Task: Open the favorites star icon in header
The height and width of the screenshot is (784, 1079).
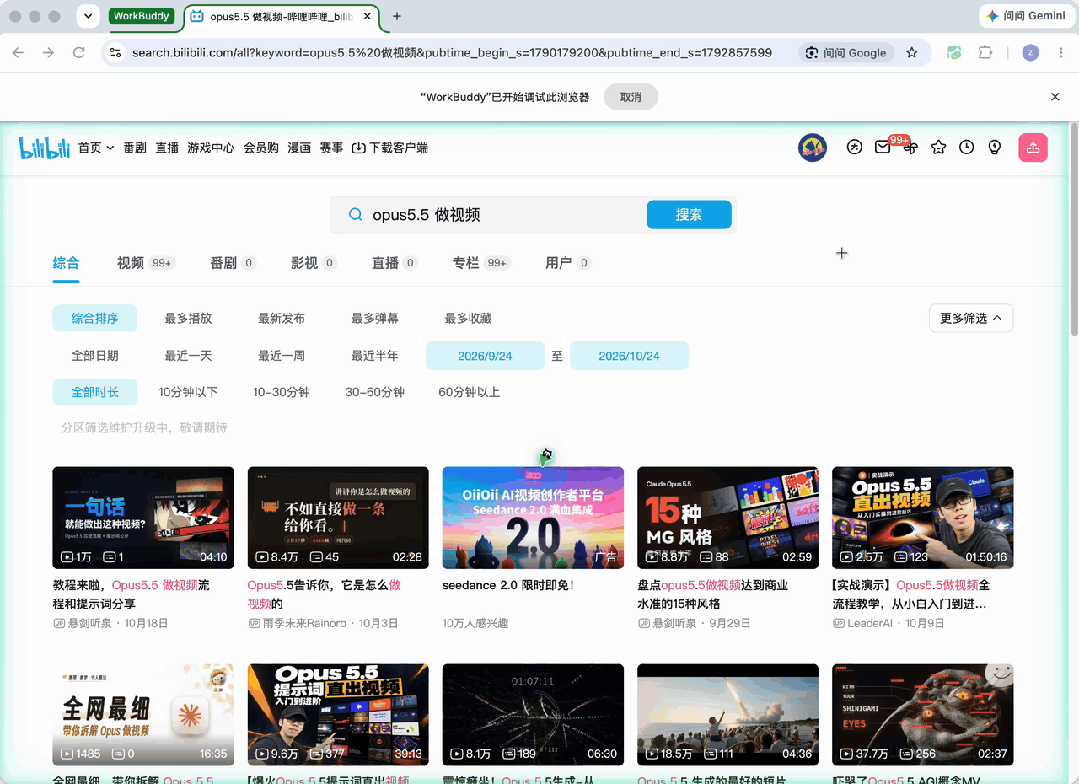Action: (939, 147)
